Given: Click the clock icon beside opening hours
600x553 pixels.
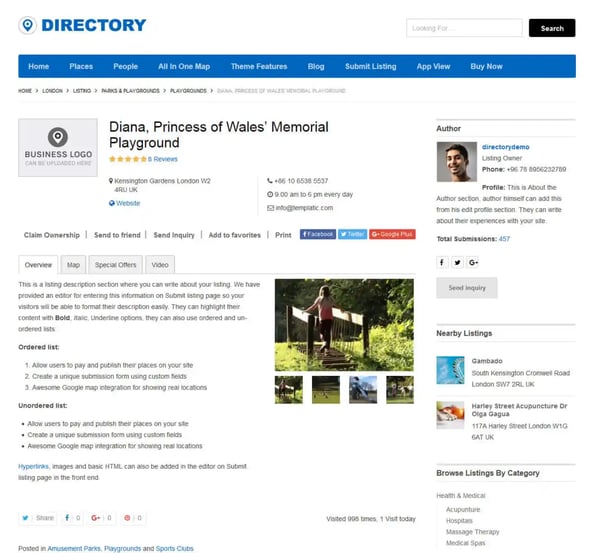Looking at the screenshot, I should [x=270, y=194].
